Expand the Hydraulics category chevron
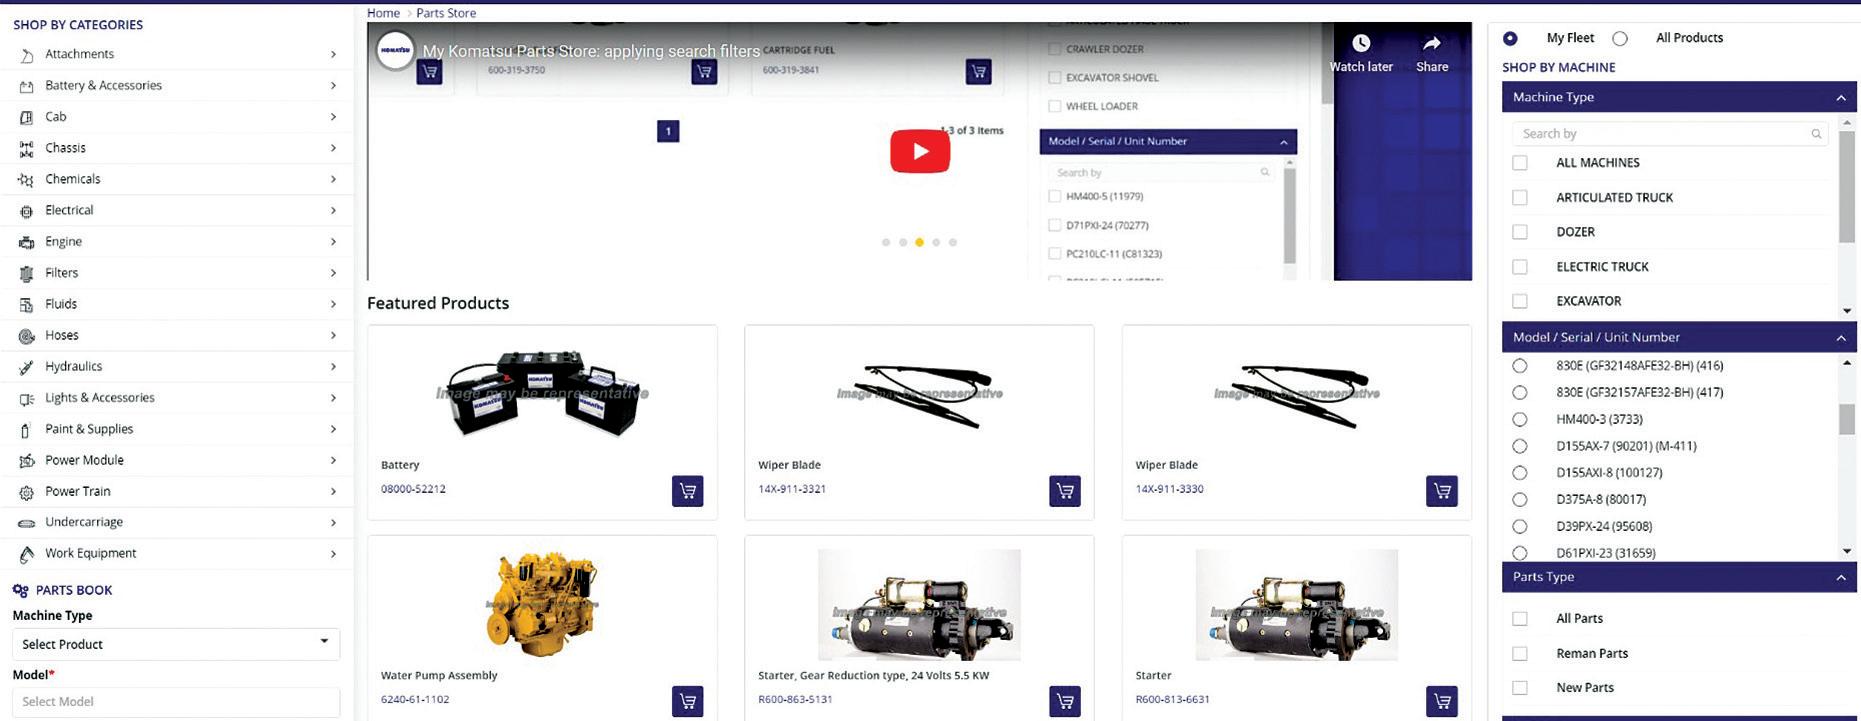This screenshot has height=721, width=1861. [x=333, y=367]
